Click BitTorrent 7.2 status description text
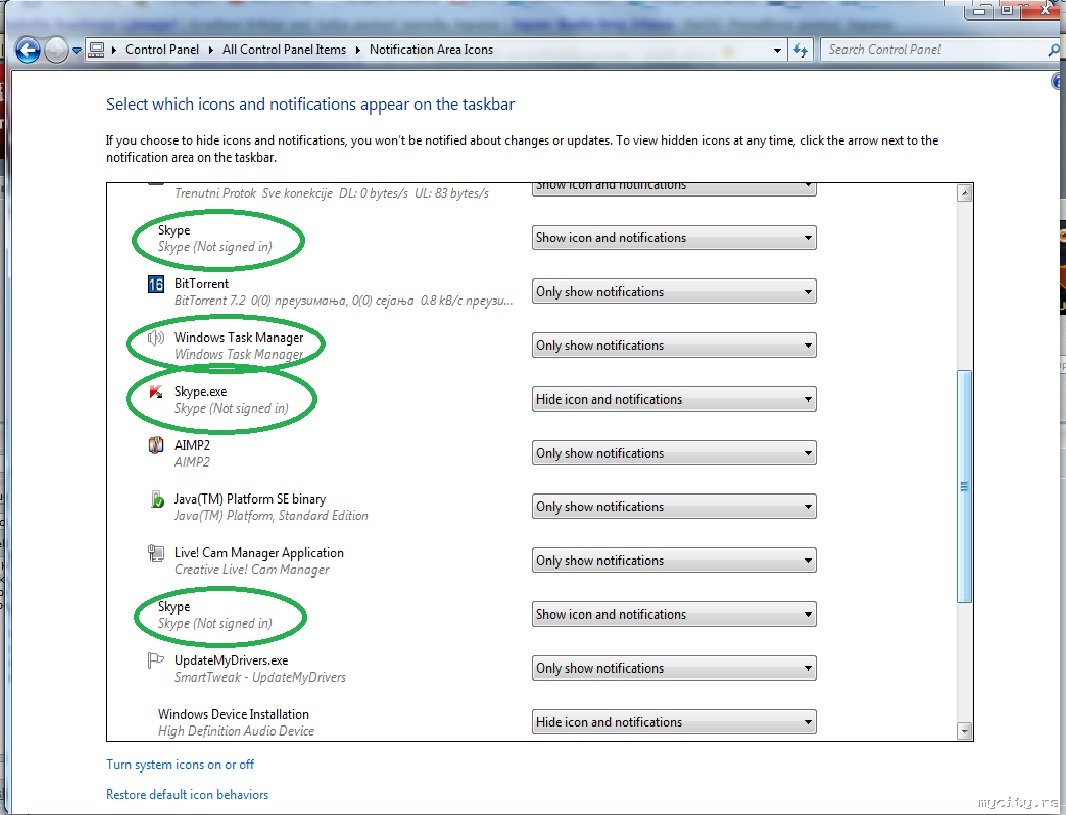Screen dimensions: 1066x815 point(344,300)
